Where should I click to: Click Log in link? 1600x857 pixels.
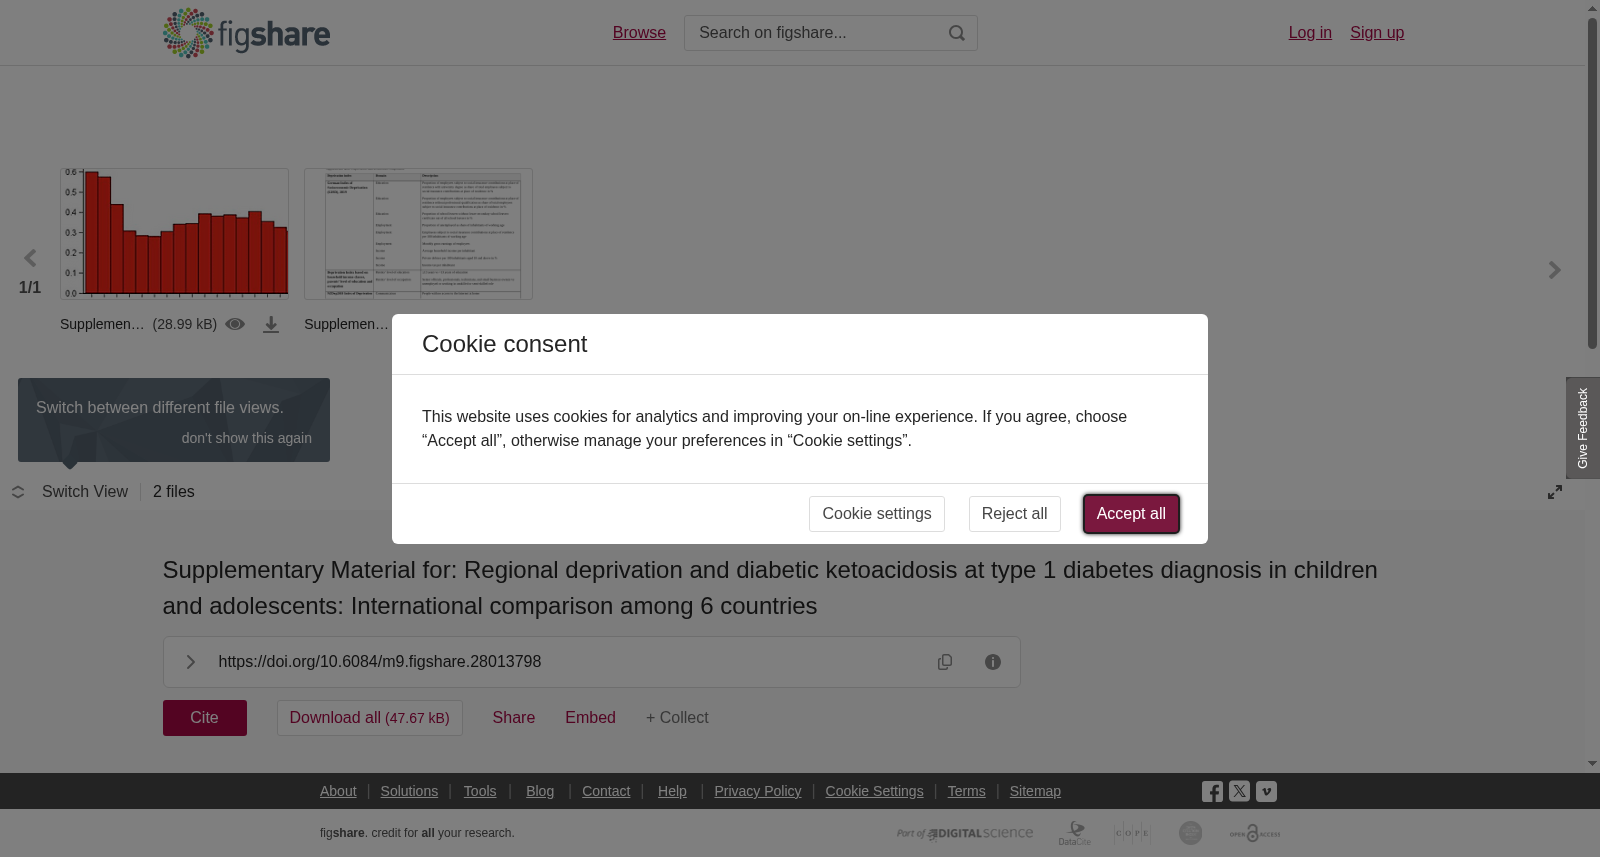click(x=1310, y=33)
